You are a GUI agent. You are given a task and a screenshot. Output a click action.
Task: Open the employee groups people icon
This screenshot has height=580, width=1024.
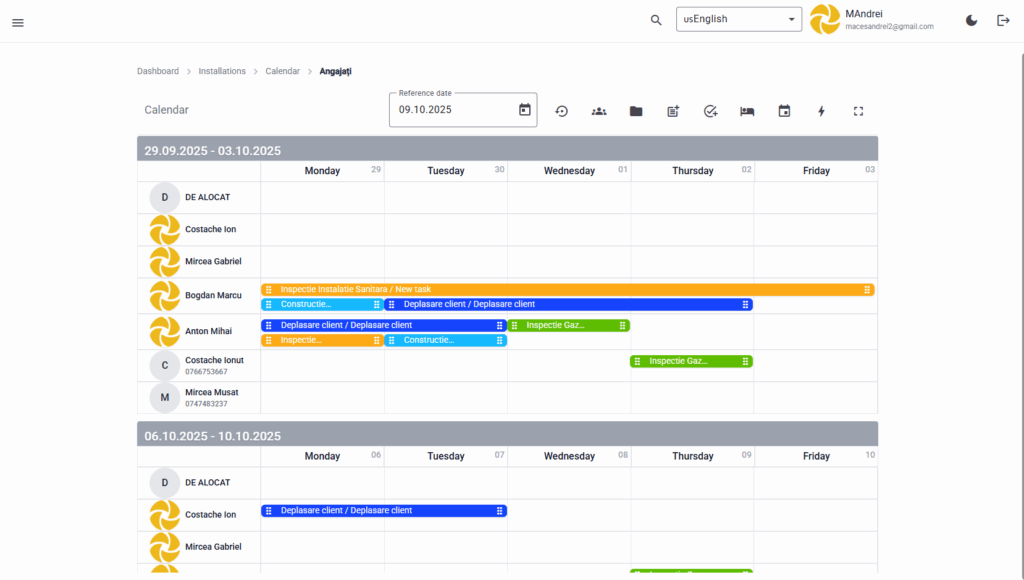coord(599,111)
